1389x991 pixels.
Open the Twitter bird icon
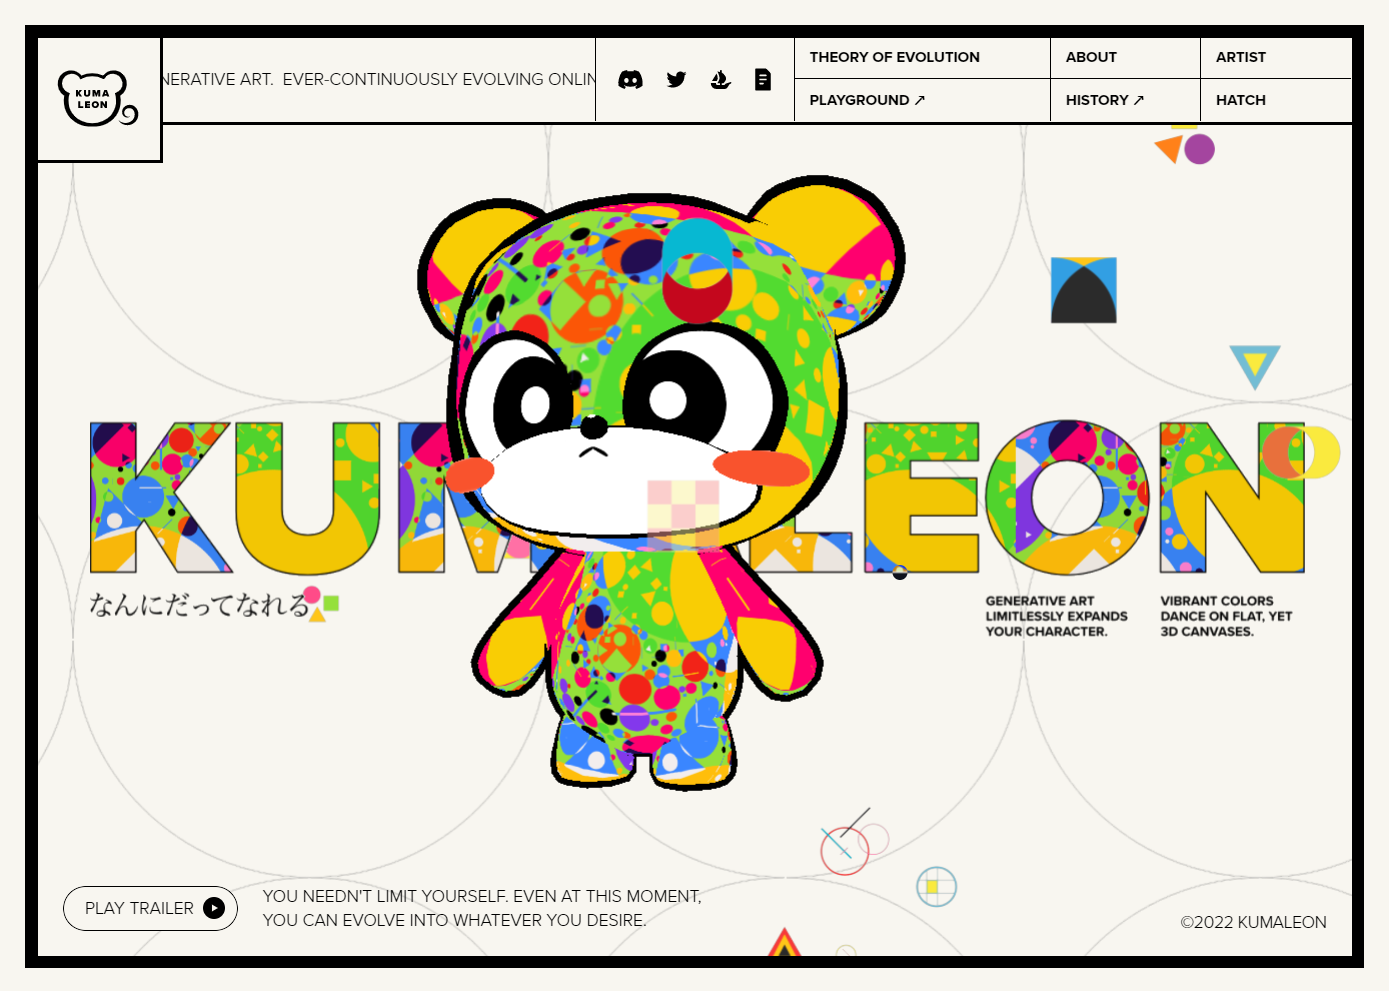click(x=676, y=80)
